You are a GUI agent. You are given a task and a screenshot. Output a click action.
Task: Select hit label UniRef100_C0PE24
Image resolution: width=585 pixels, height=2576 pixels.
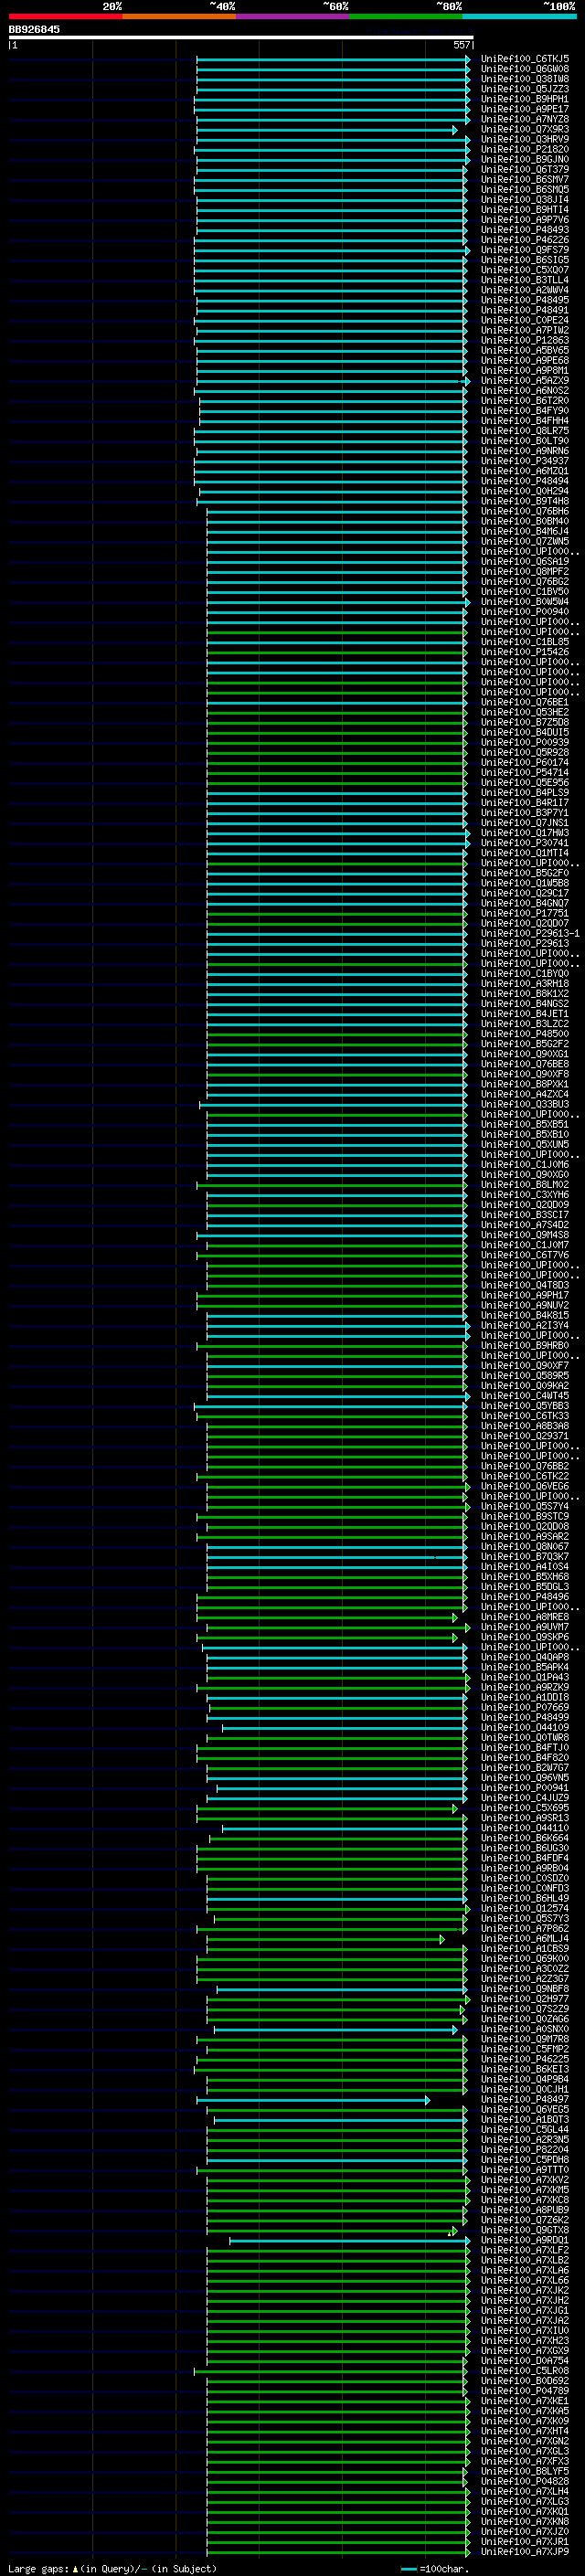(x=524, y=320)
